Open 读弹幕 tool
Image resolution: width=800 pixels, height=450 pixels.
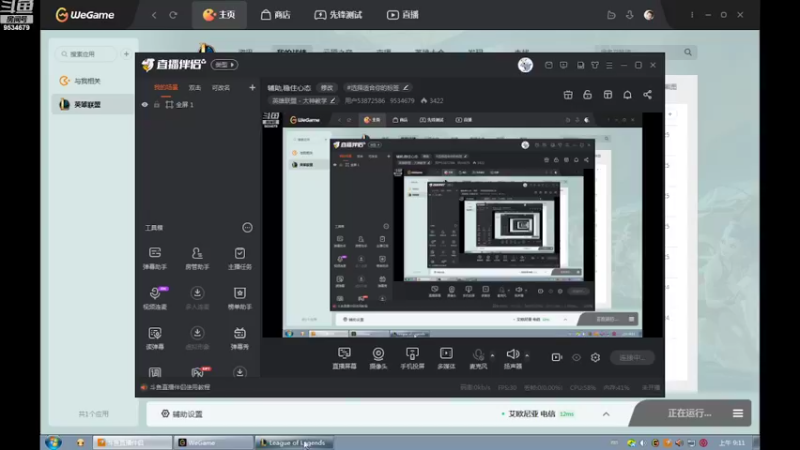click(155, 338)
